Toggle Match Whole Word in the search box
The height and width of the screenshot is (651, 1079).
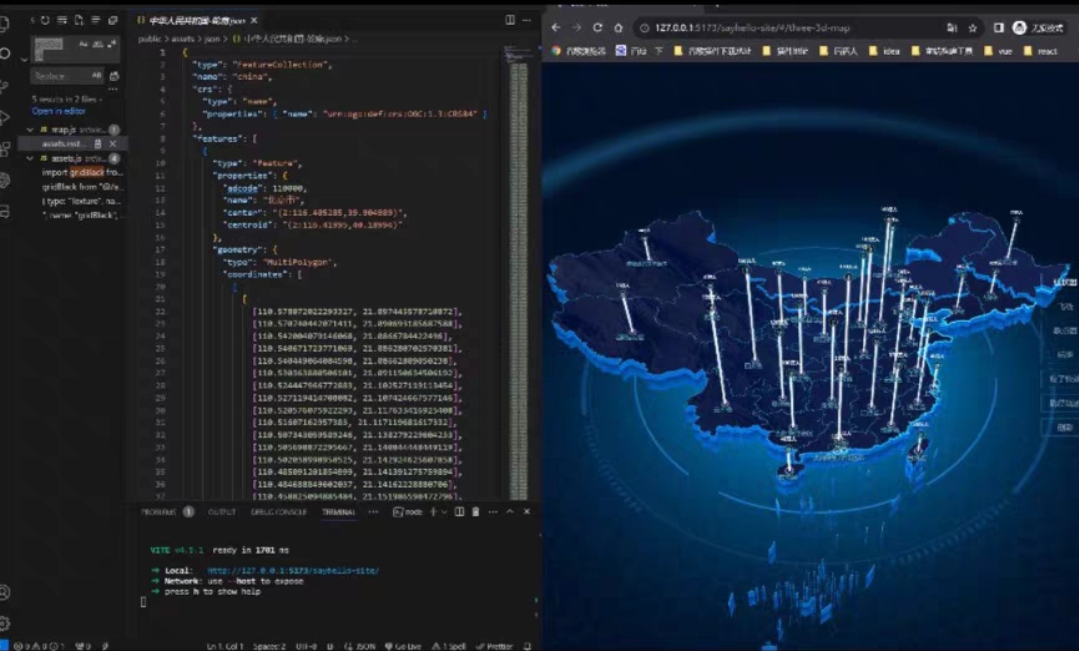[x=98, y=44]
